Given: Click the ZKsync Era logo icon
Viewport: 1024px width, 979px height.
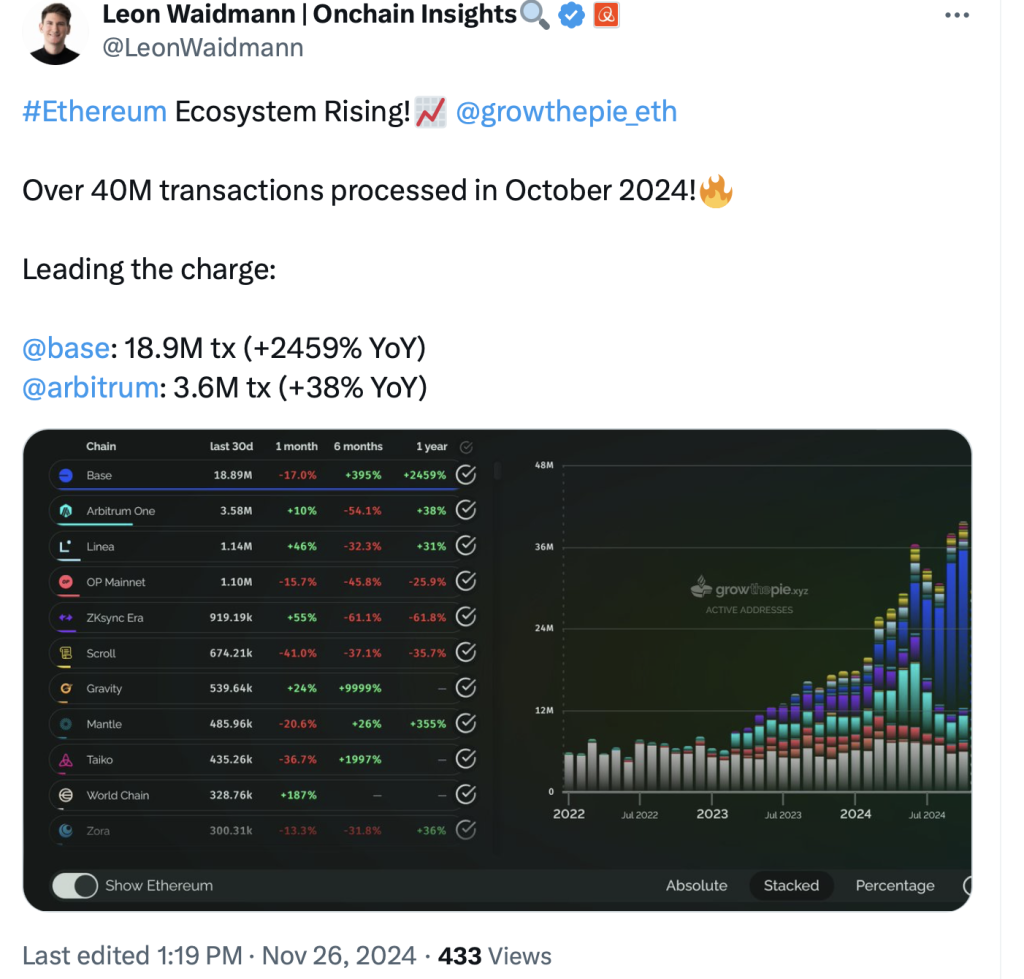Looking at the screenshot, I should 66,617.
